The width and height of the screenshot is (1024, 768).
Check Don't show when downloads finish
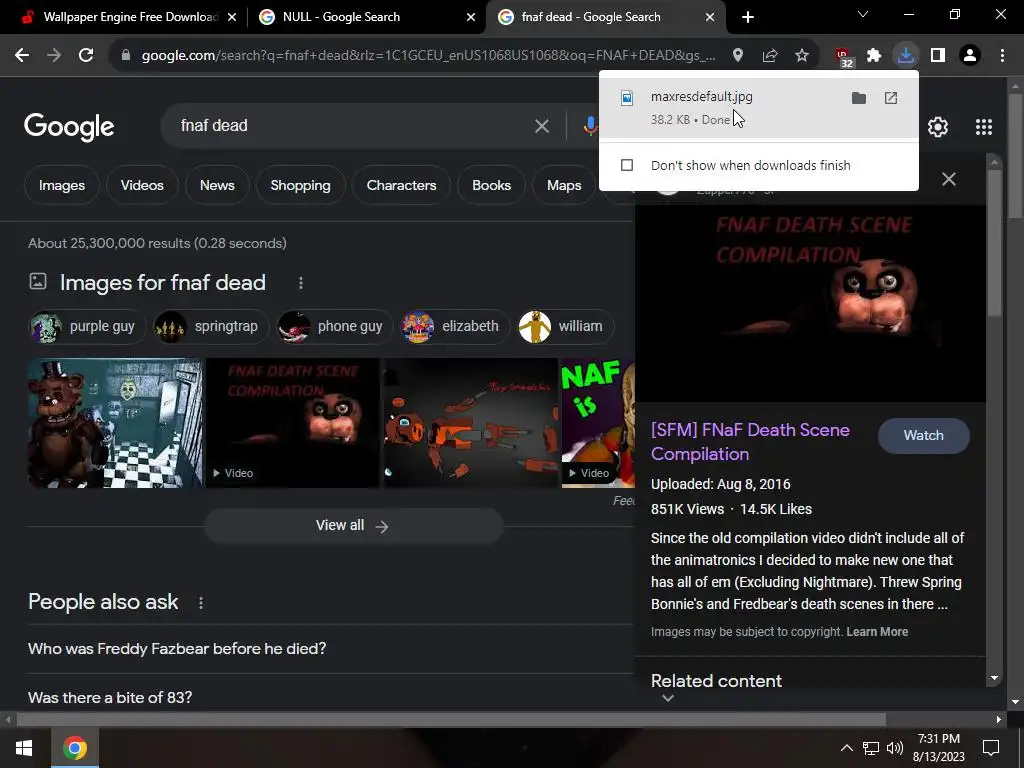point(627,165)
